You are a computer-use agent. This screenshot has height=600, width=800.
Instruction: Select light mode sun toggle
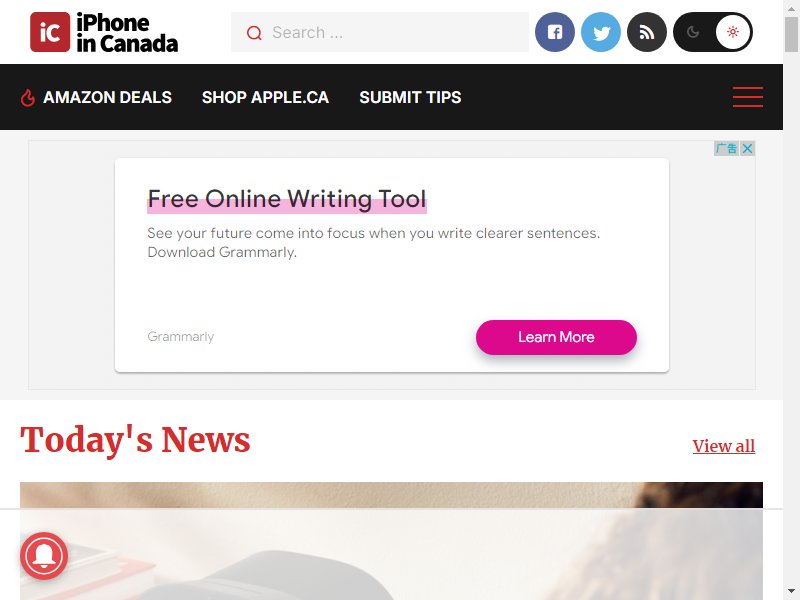point(733,32)
